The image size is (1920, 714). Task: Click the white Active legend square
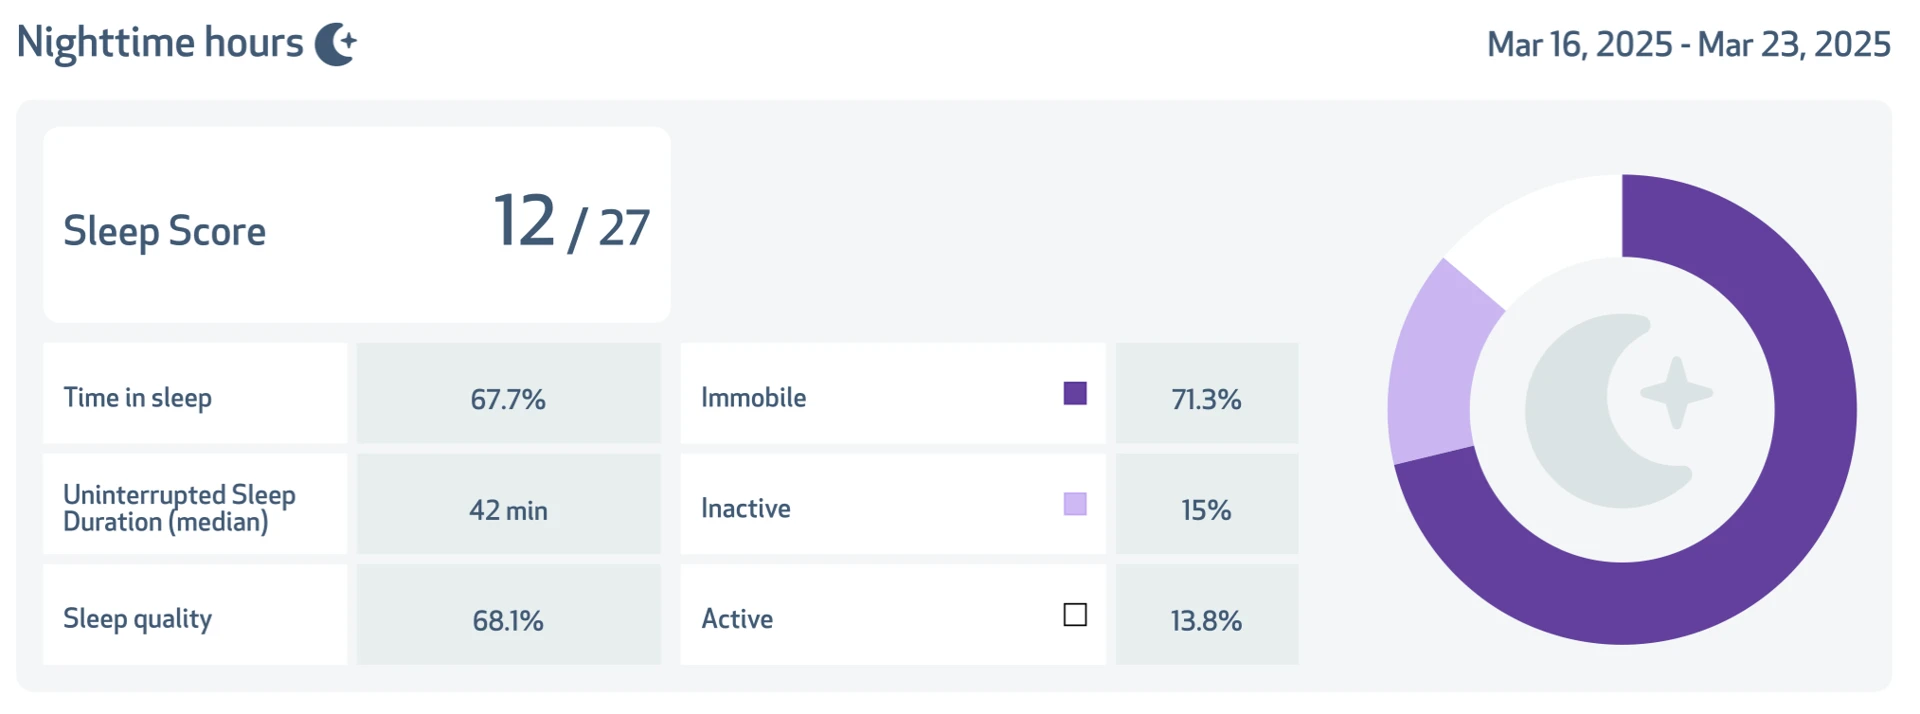coord(1075,614)
